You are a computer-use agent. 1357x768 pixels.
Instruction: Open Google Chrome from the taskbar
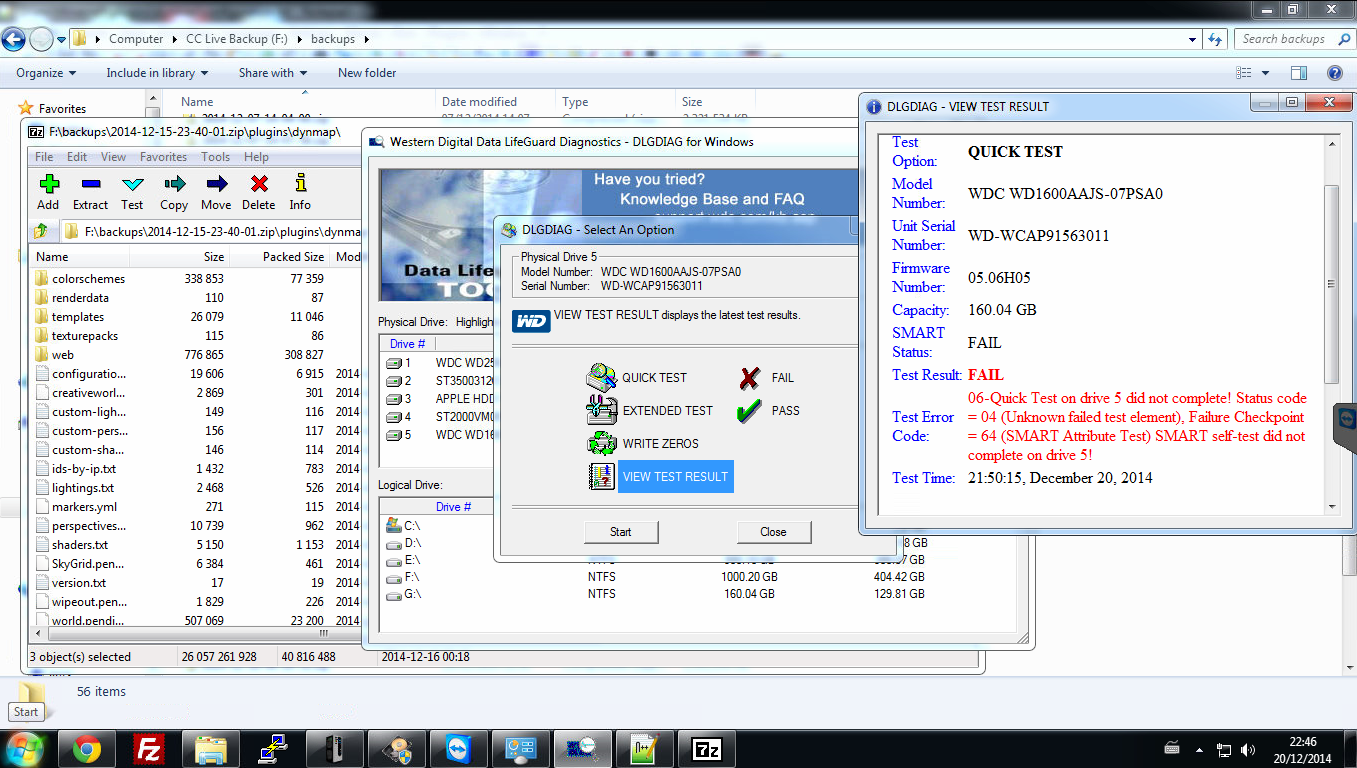tap(86, 748)
